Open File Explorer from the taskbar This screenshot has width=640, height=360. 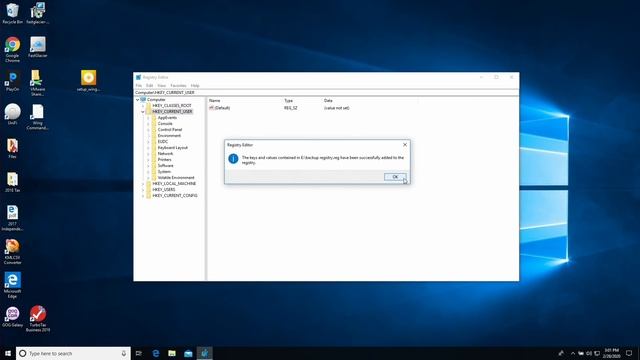point(172,353)
